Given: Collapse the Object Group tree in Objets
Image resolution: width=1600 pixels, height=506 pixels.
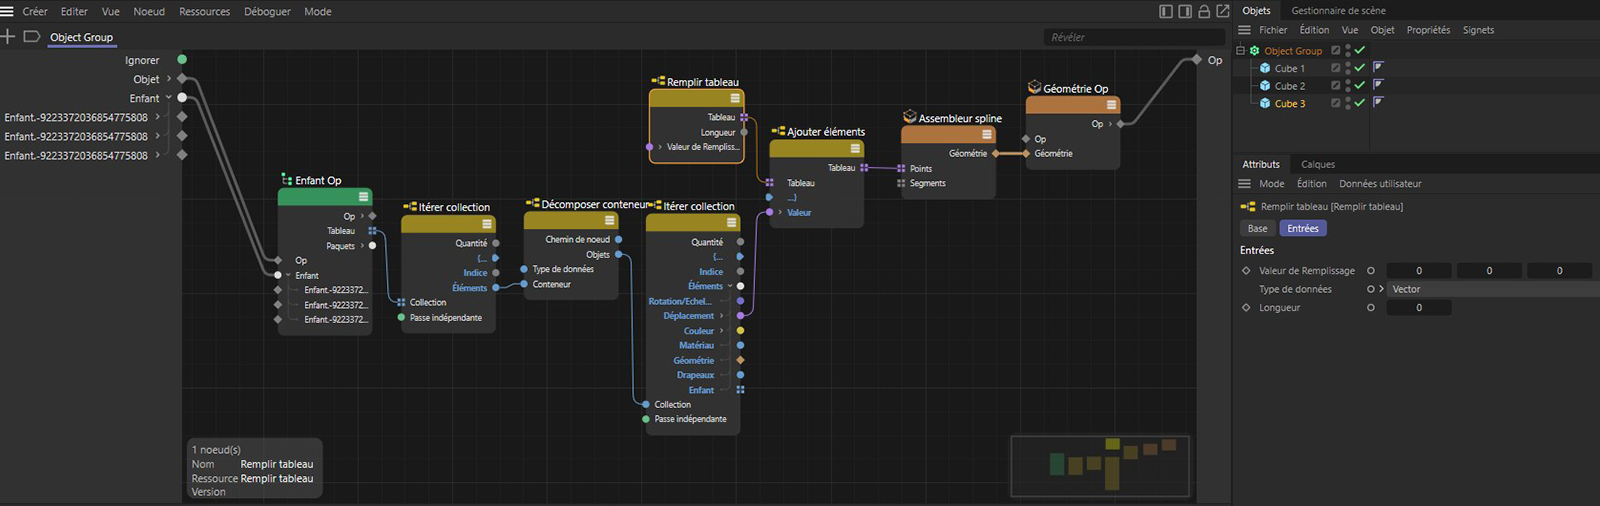Looking at the screenshot, I should coord(1241,51).
